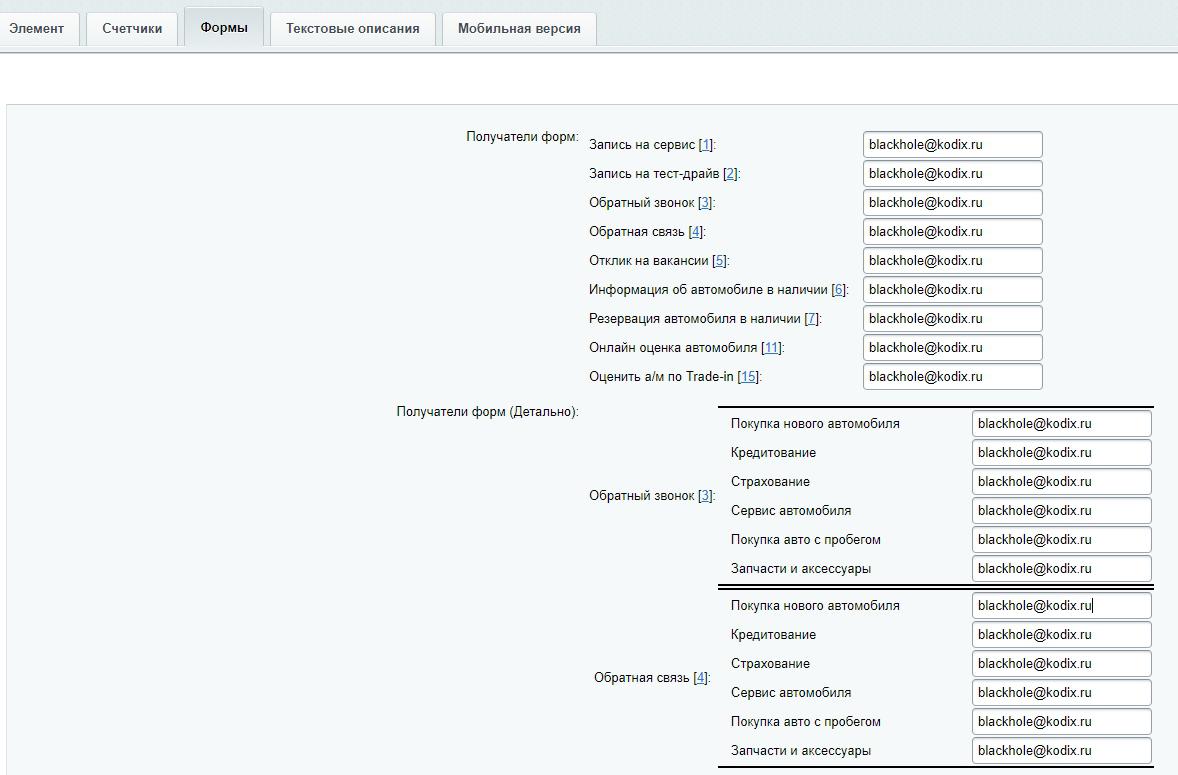Screen dimensions: 1178x775
Task: Open the Счетчики tab
Action: pyautogui.click(x=132, y=29)
